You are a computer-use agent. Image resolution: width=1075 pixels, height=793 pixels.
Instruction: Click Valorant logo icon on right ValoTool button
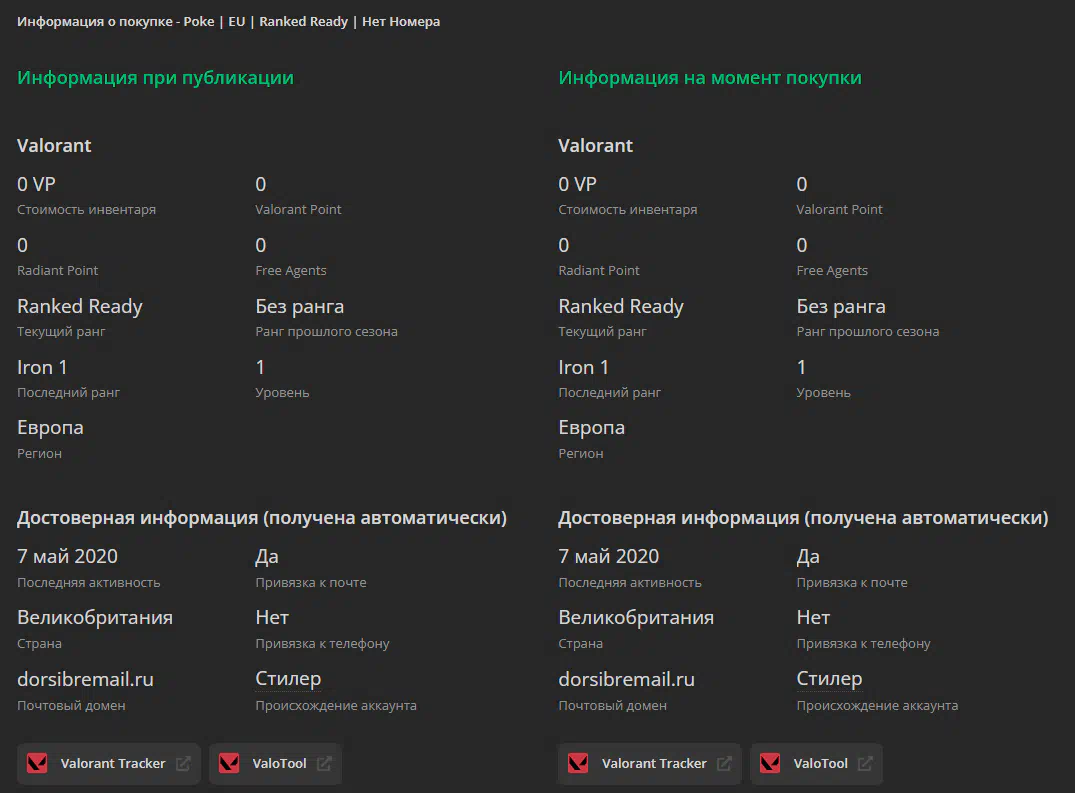coord(770,764)
